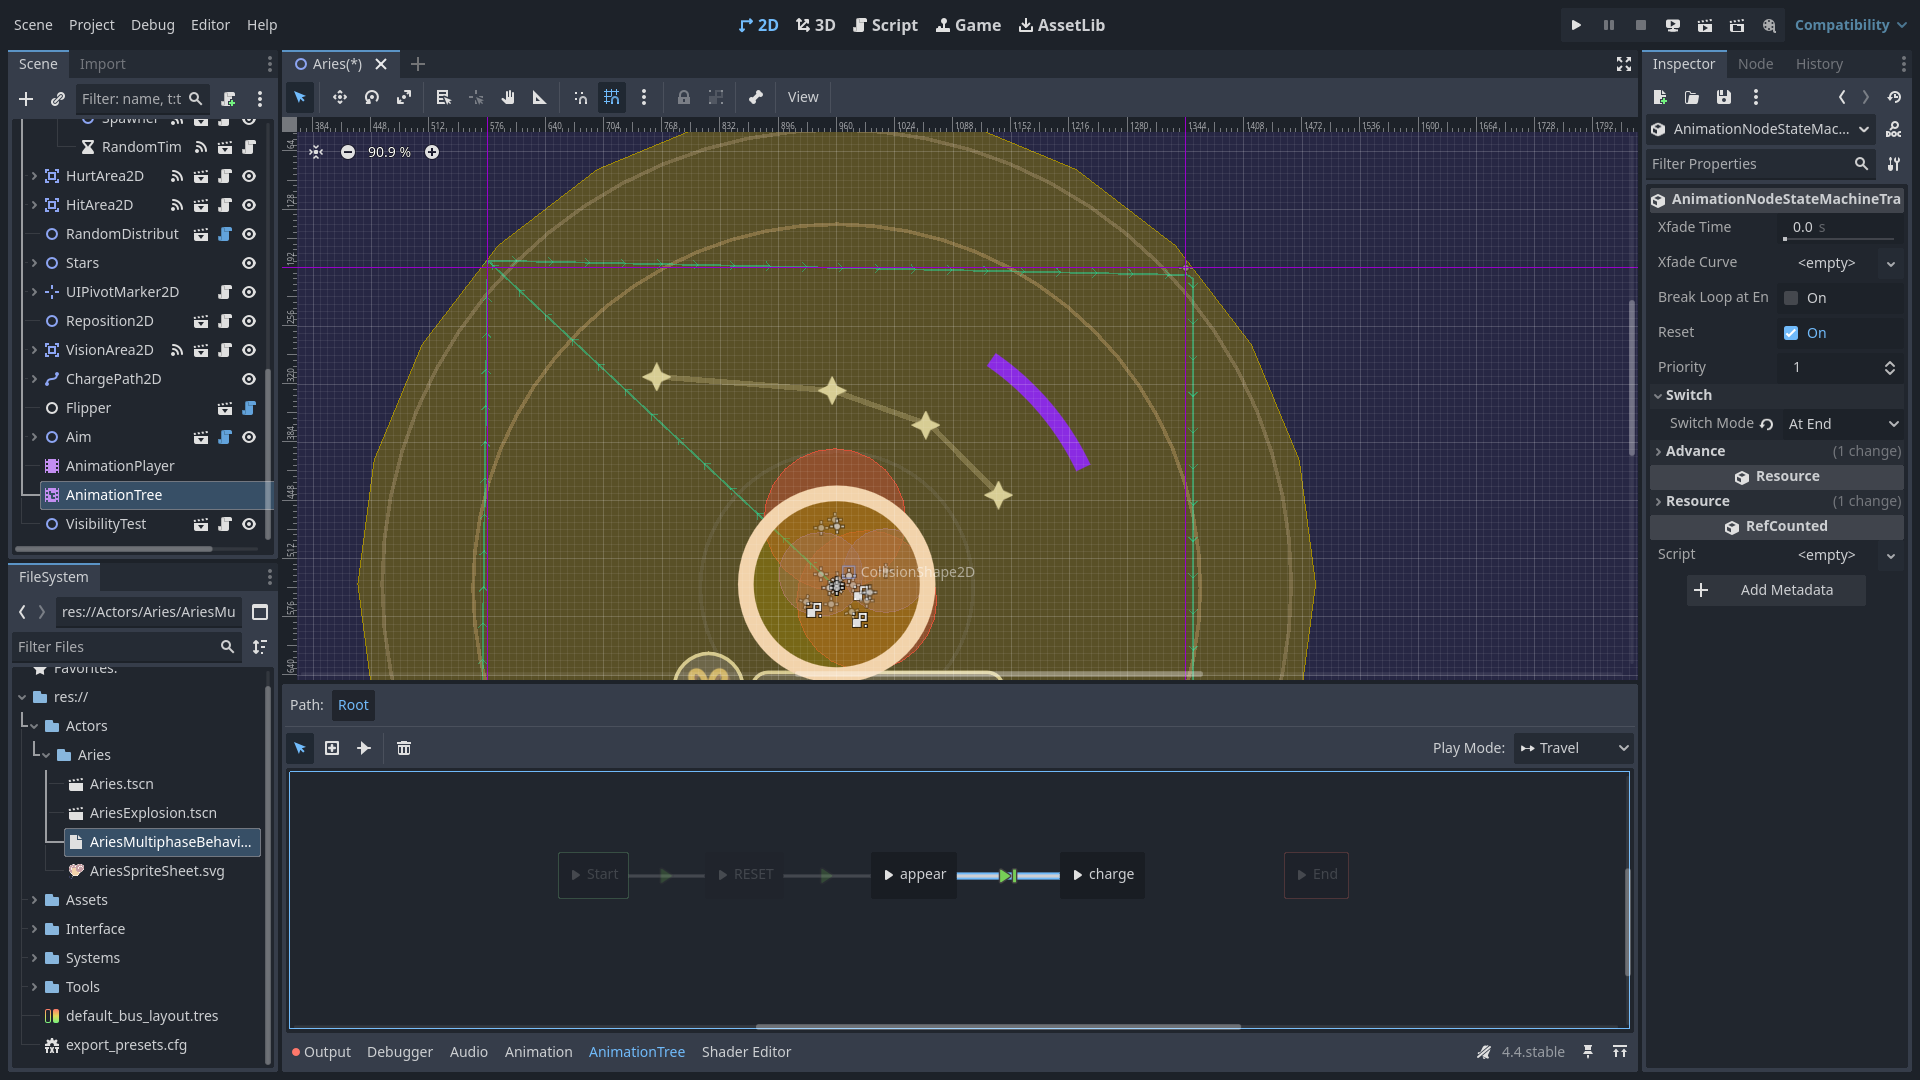This screenshot has width=1920, height=1080.
Task: Expand the Advance section
Action: coord(1695,451)
